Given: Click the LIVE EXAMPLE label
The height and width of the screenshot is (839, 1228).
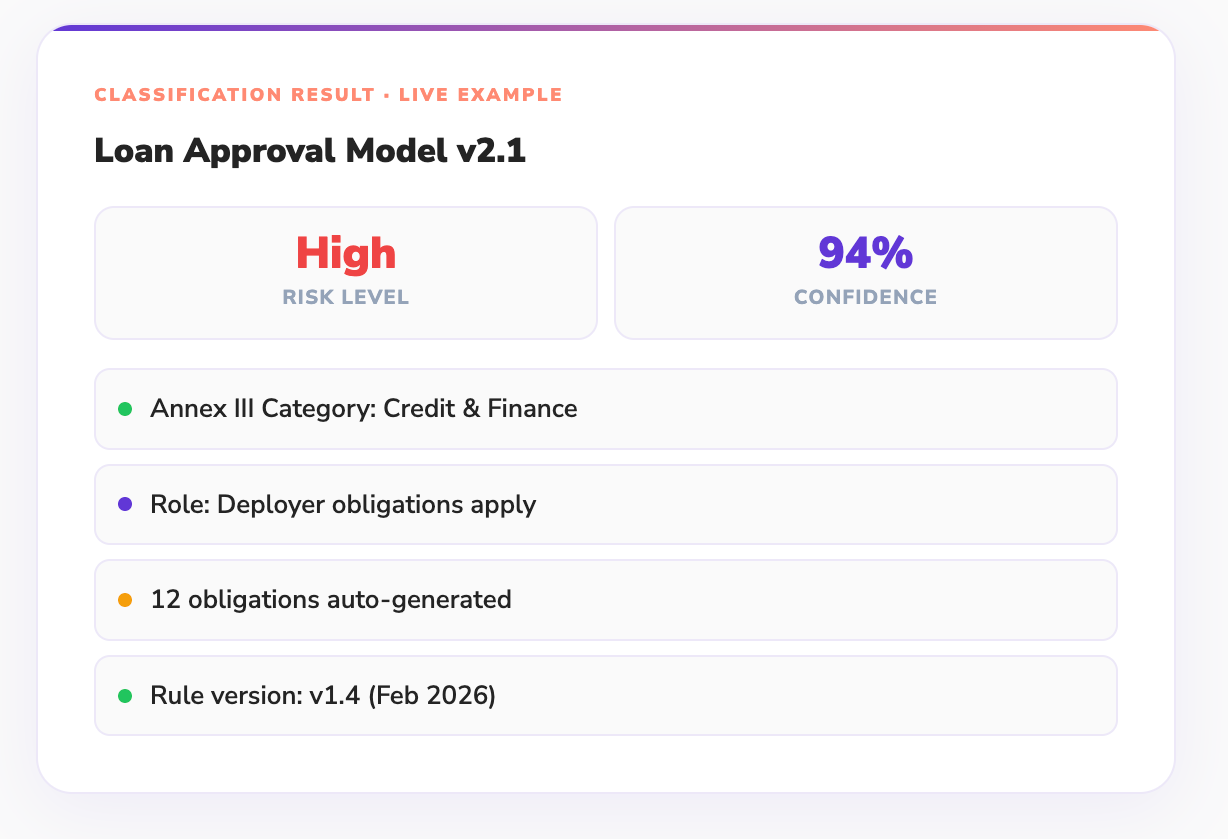Looking at the screenshot, I should [x=480, y=95].
